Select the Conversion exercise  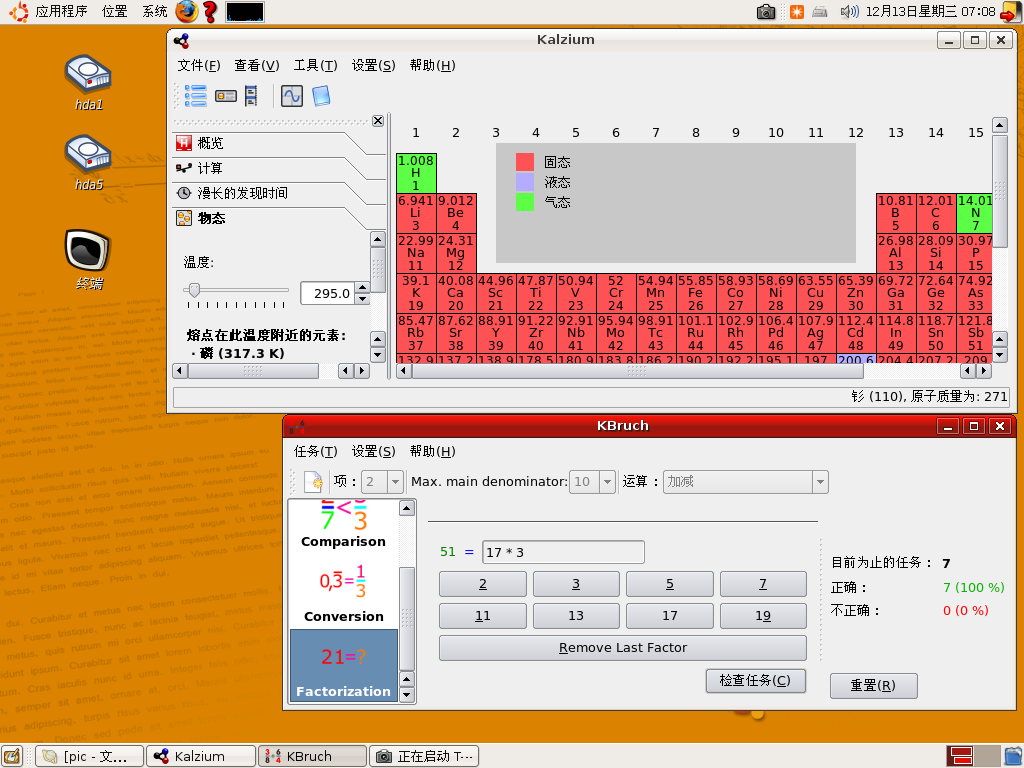[x=344, y=591]
